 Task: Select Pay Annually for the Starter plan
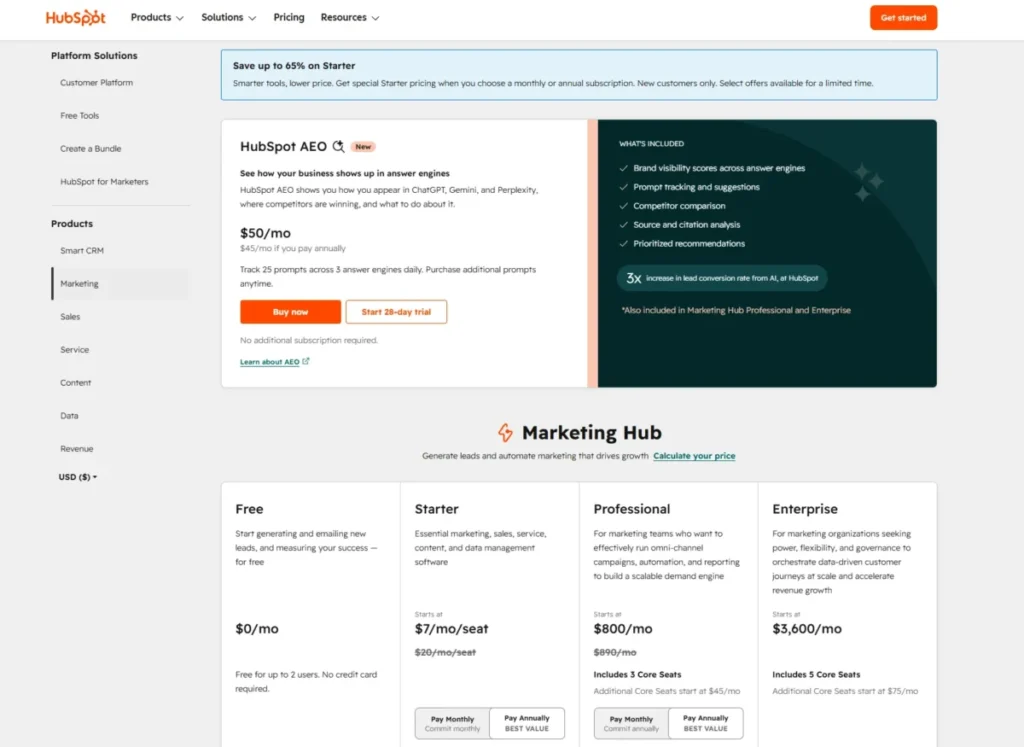[x=527, y=723]
